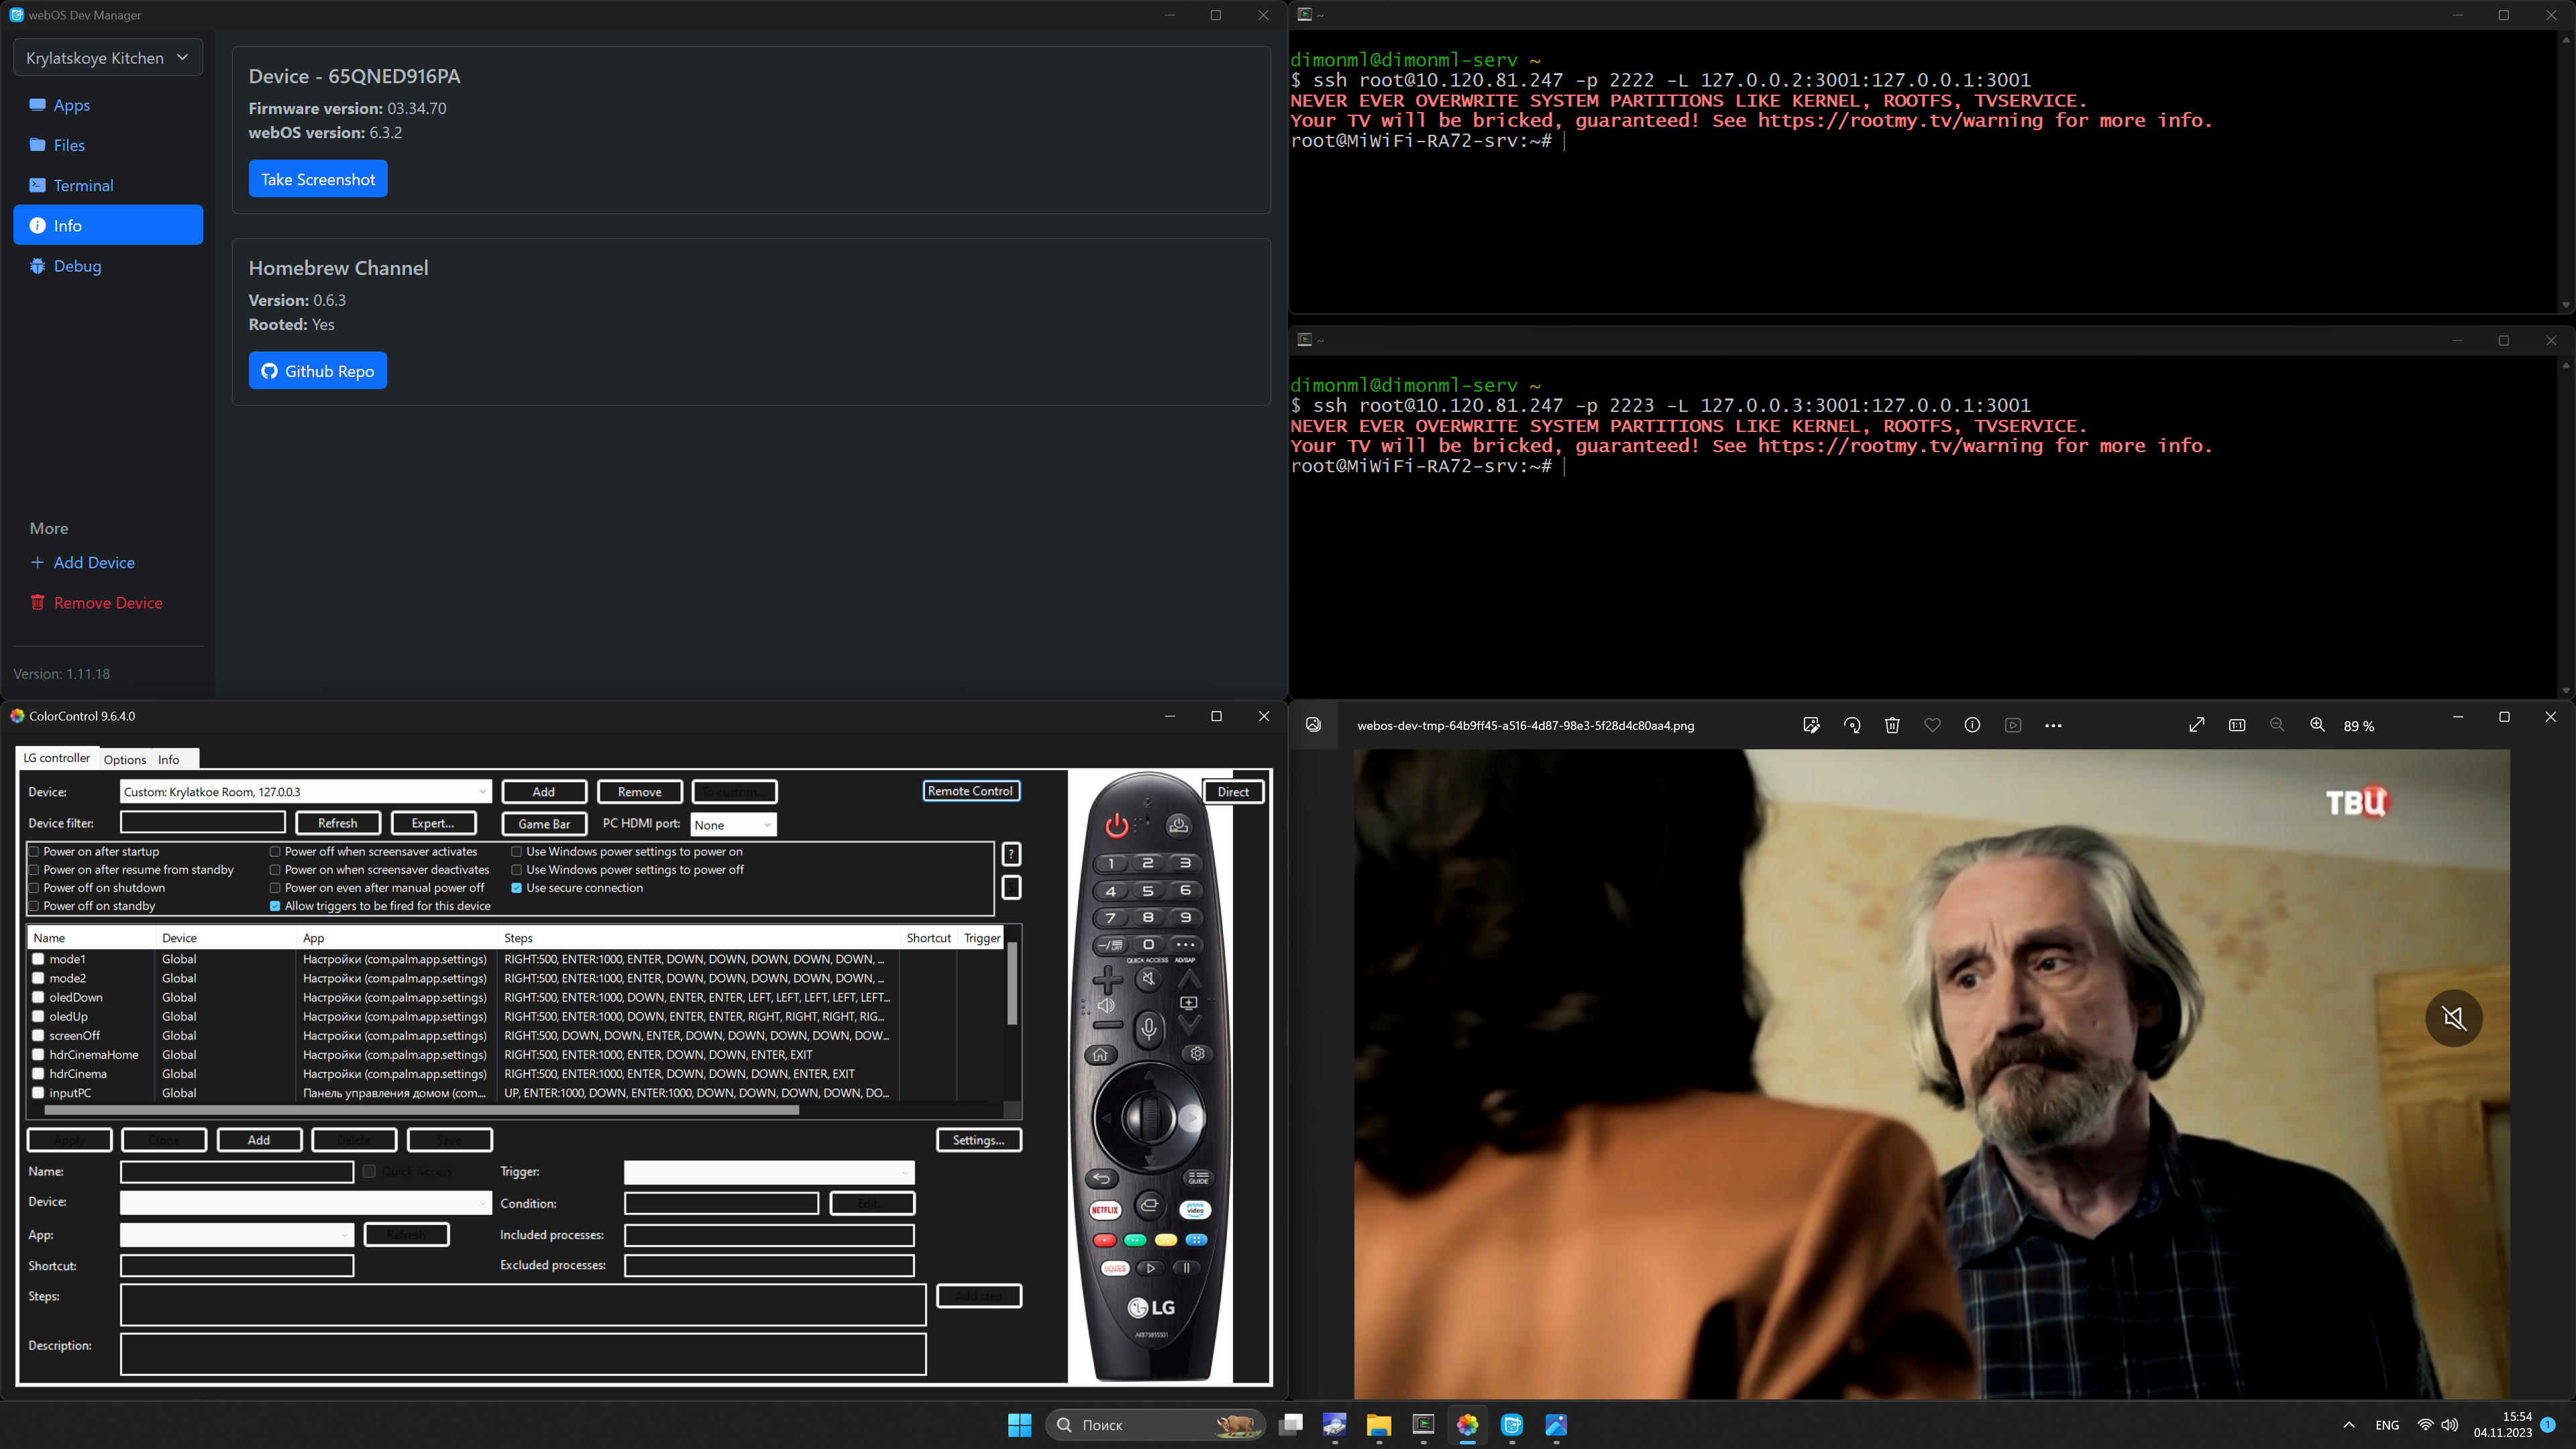Click zoom in magnifier in Photos viewer
Viewport: 2576px width, 1449px height.
(2317, 725)
